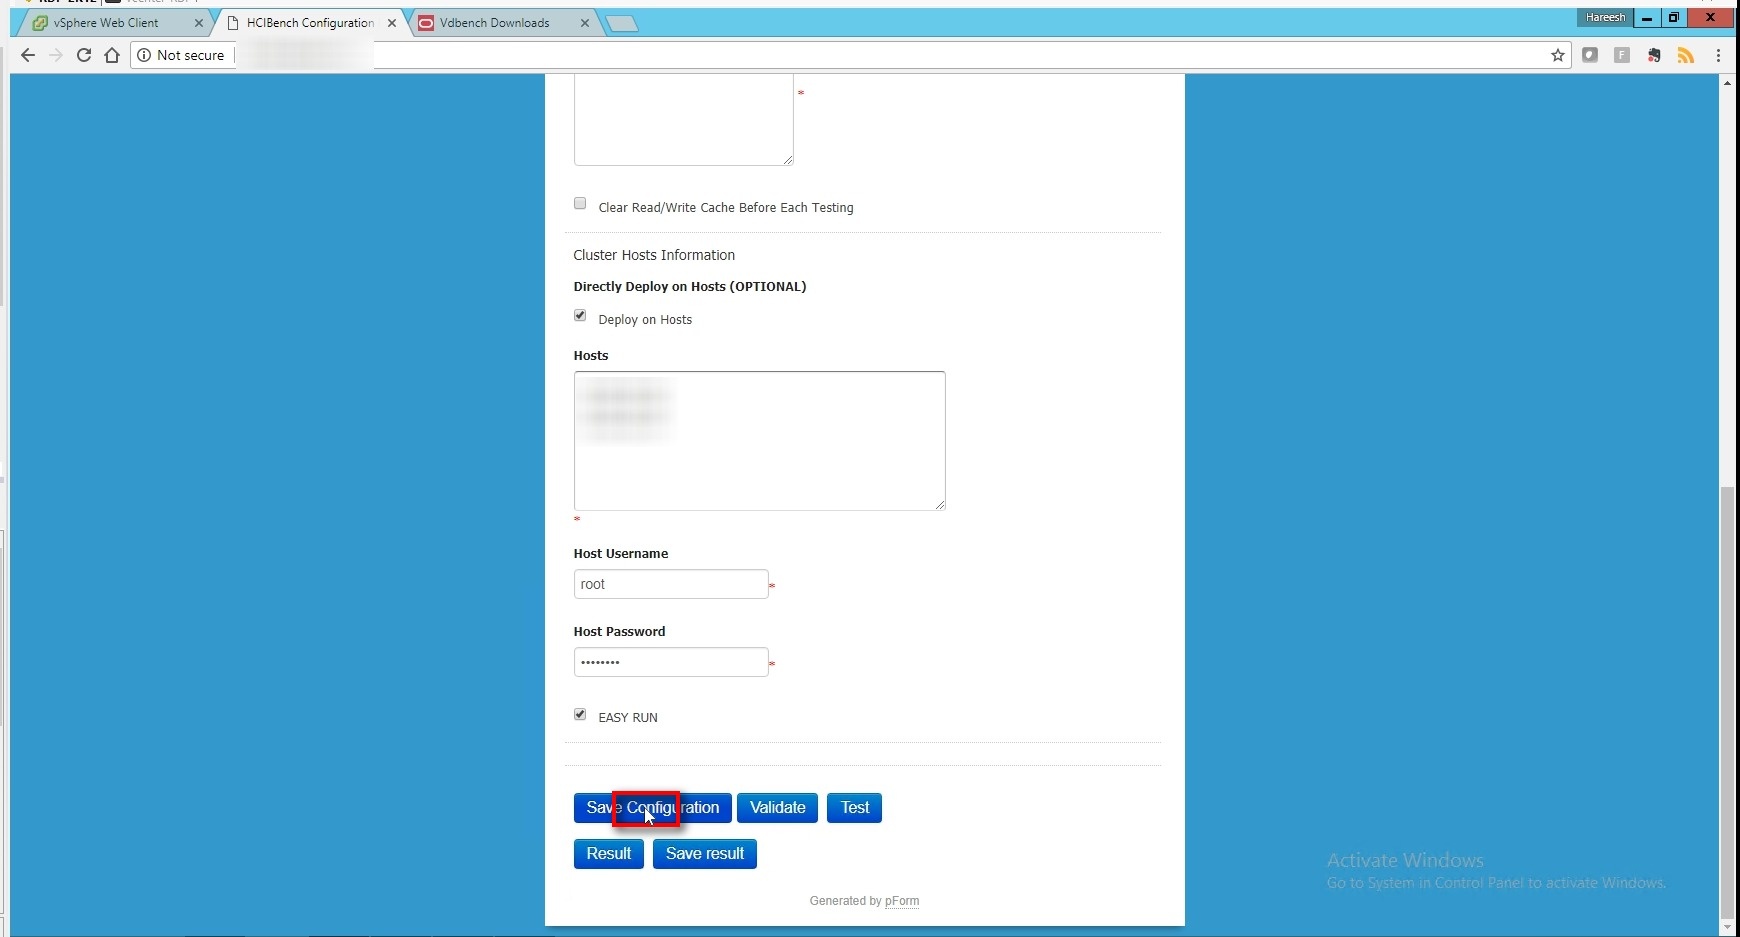Enable Clear Read/Write Cache Before Each Testing
The height and width of the screenshot is (937, 1740).
tap(580, 204)
